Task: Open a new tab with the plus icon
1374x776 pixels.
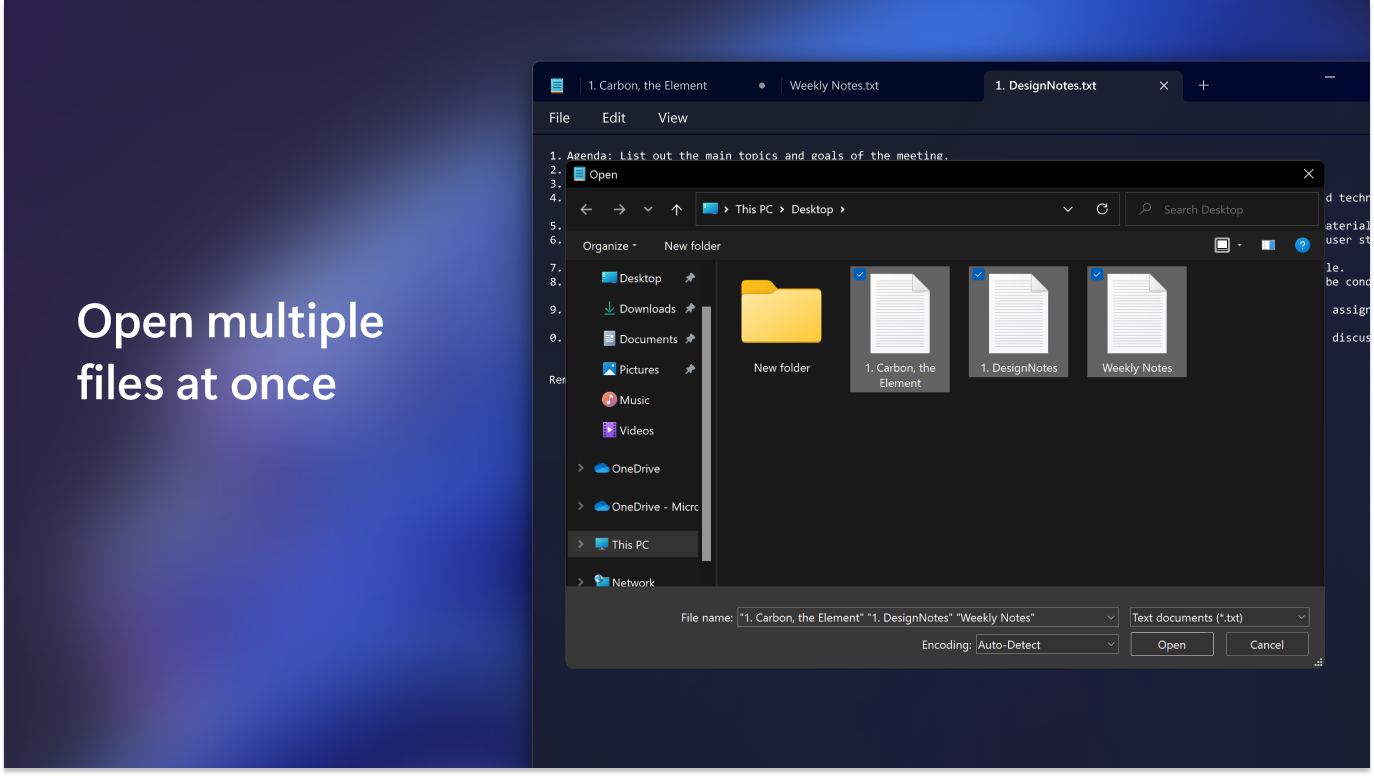Action: pyautogui.click(x=1203, y=85)
